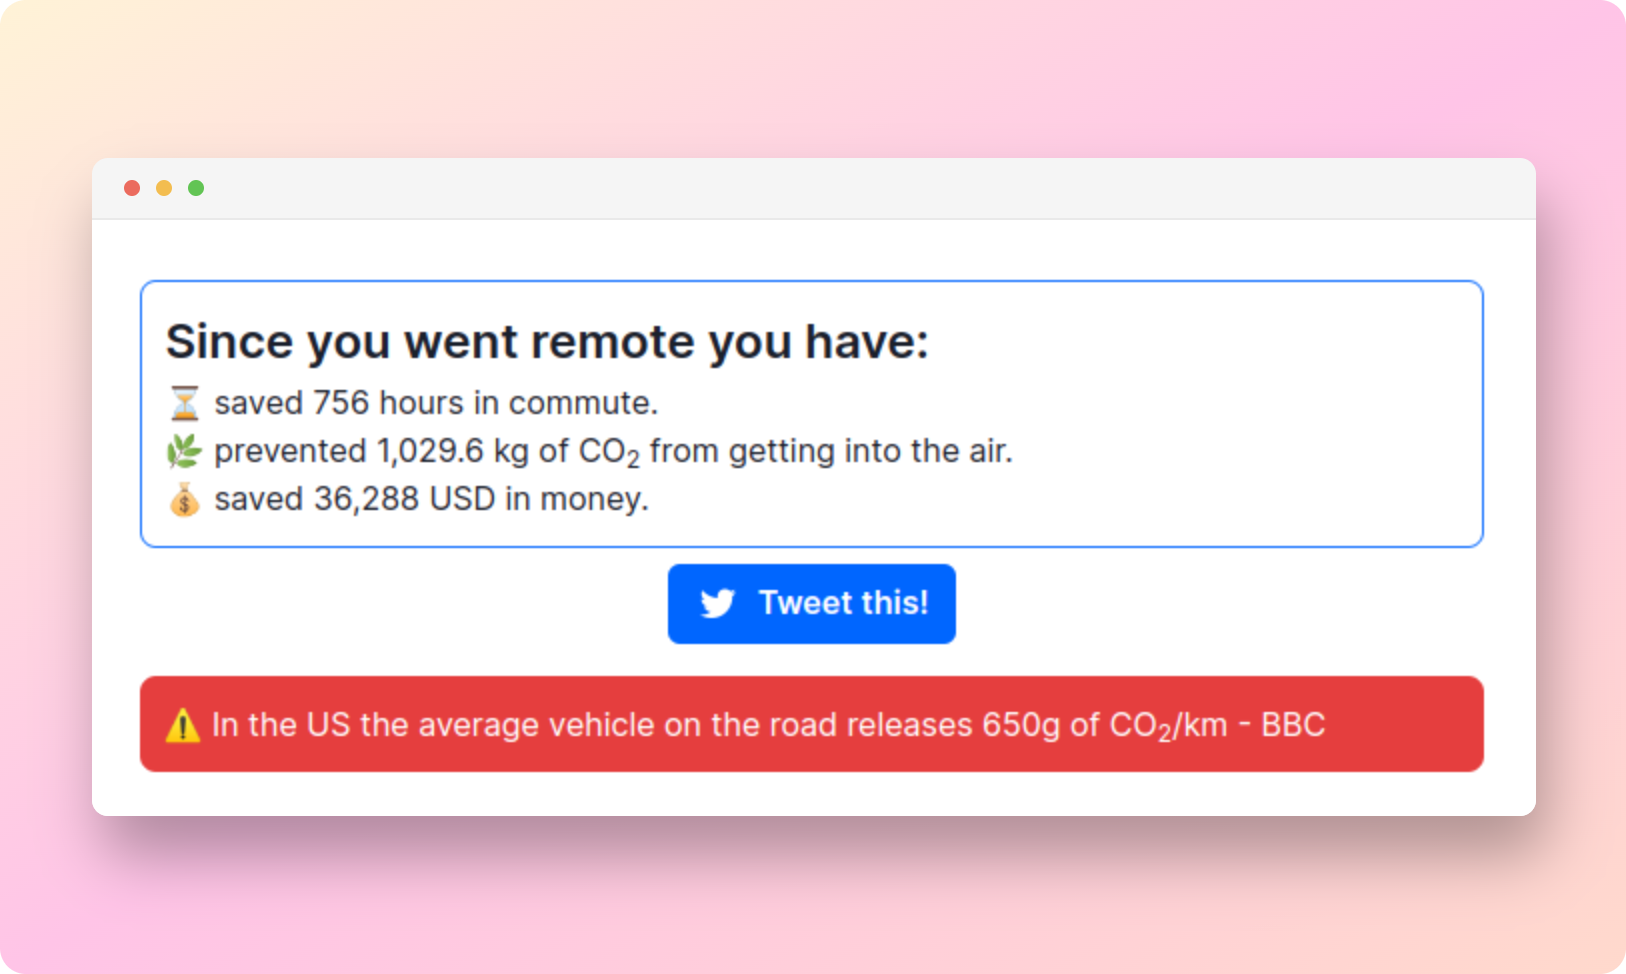
Task: Click the yellow minimize window dot
Action: click(164, 188)
